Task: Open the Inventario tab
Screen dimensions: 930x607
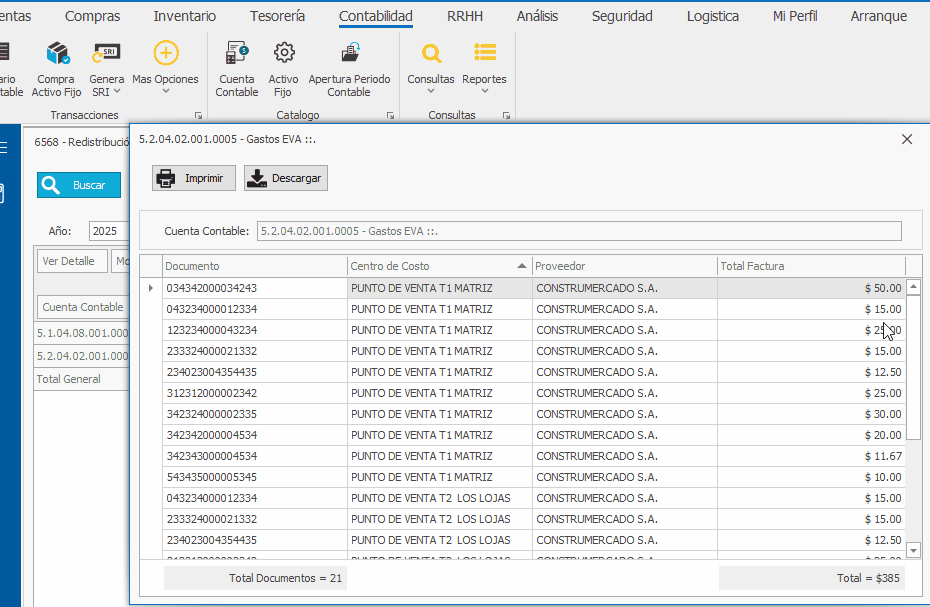Action: pos(184,16)
